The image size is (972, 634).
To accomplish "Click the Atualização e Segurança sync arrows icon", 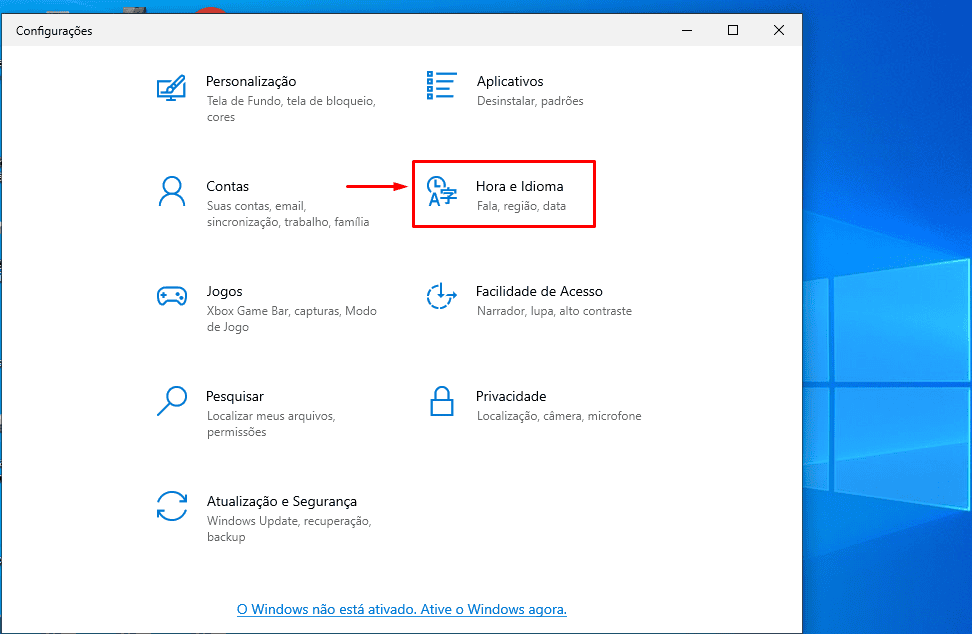I will pos(171,506).
